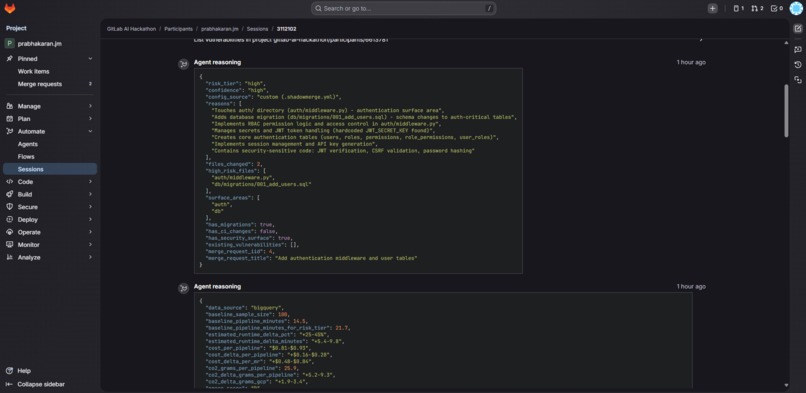Open chat history clock icon
The width and height of the screenshot is (806, 393).
point(798,65)
